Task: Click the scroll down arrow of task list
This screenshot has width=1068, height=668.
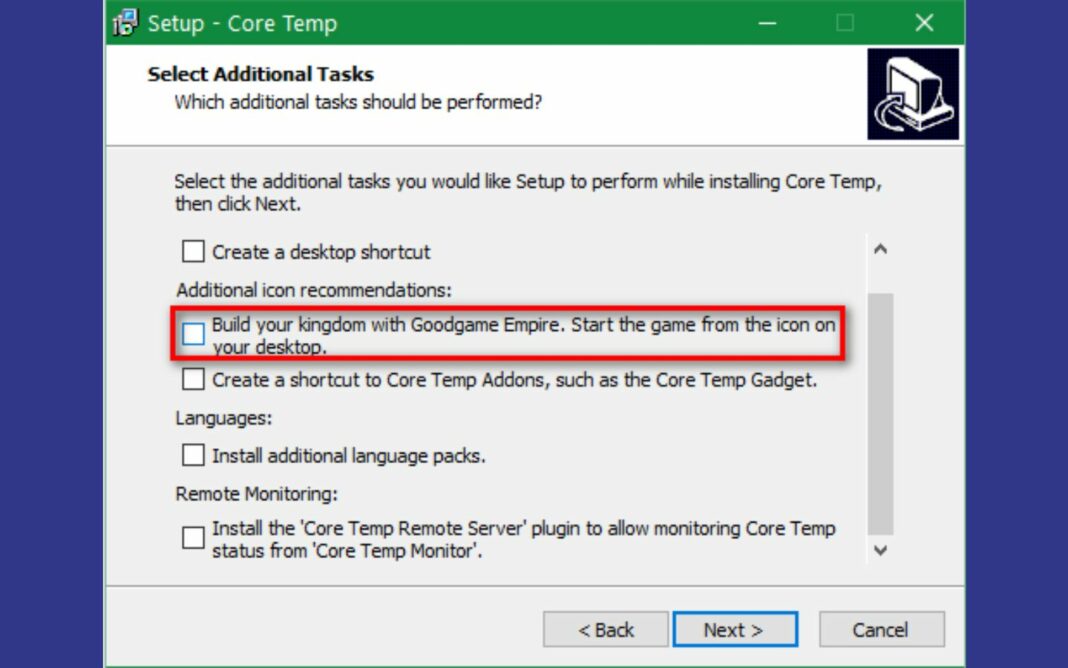Action: point(880,549)
